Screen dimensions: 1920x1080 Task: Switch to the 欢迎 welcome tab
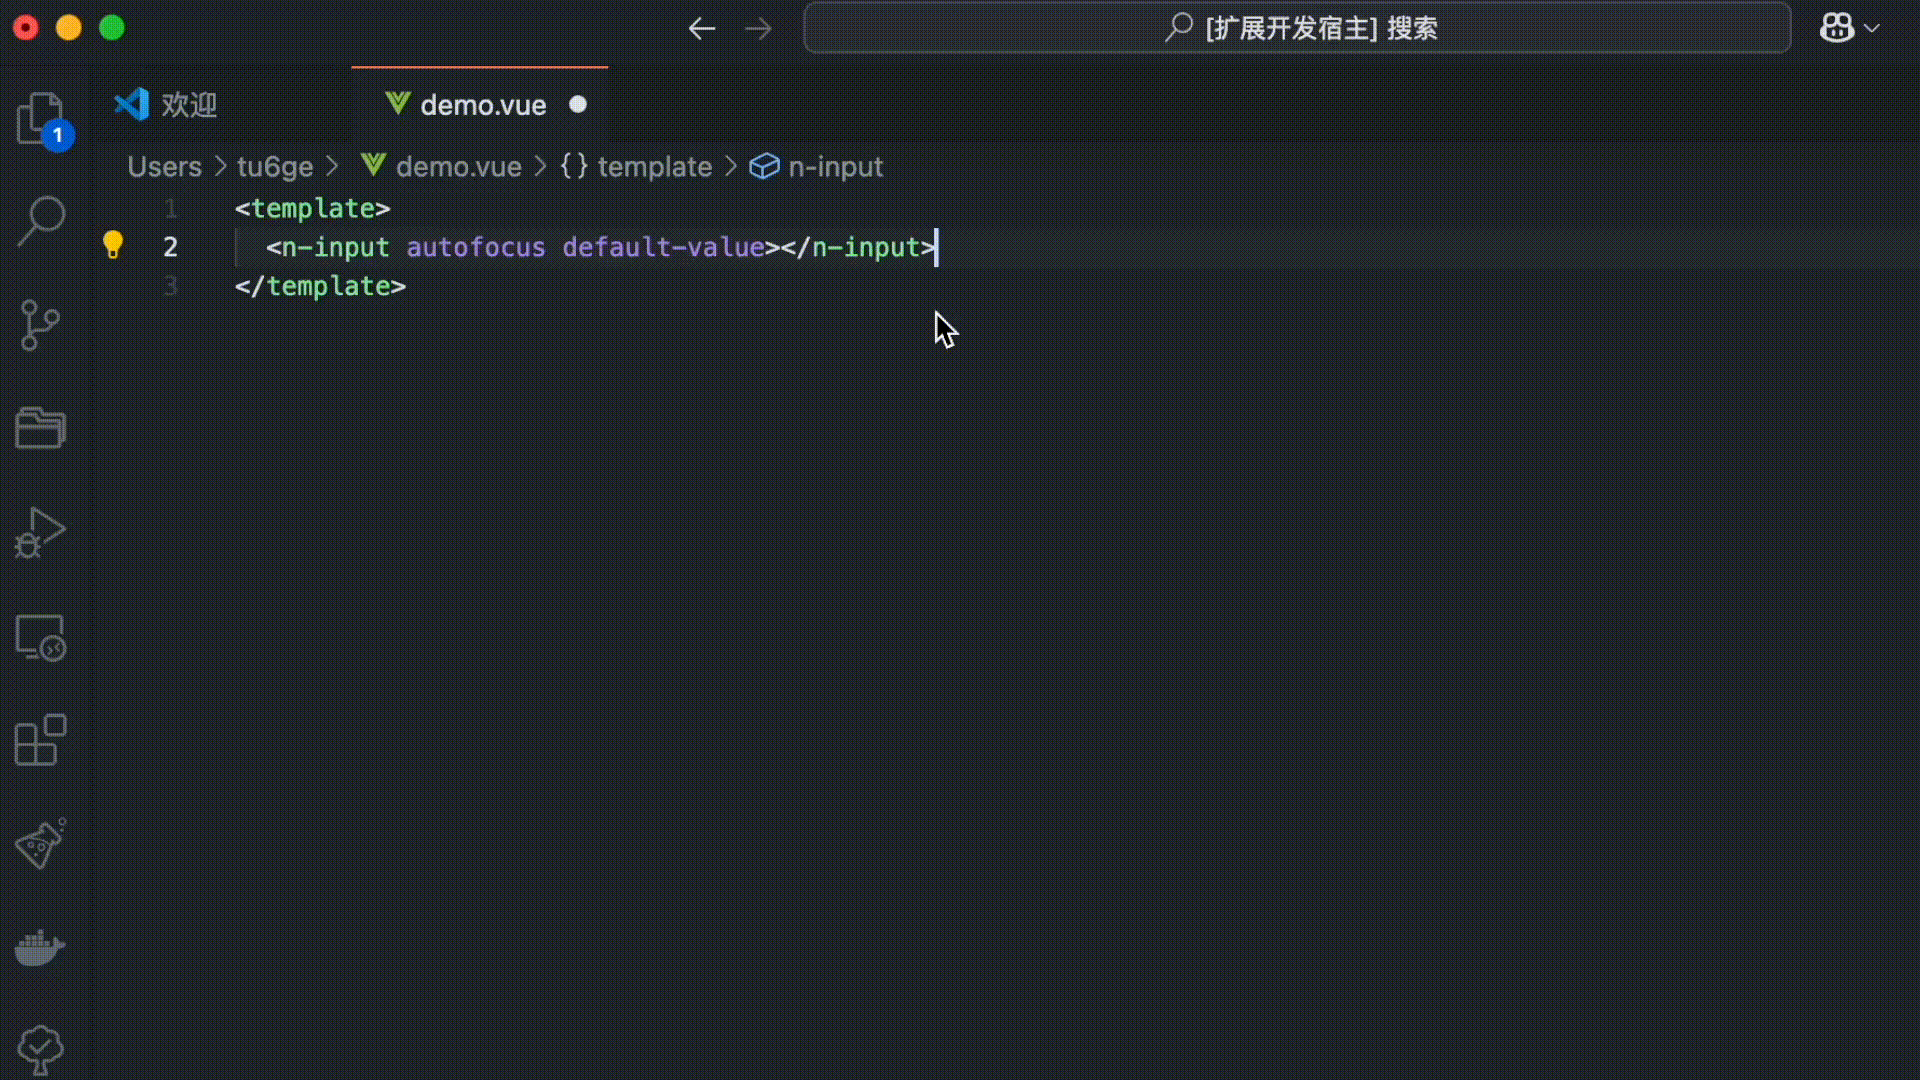(188, 104)
